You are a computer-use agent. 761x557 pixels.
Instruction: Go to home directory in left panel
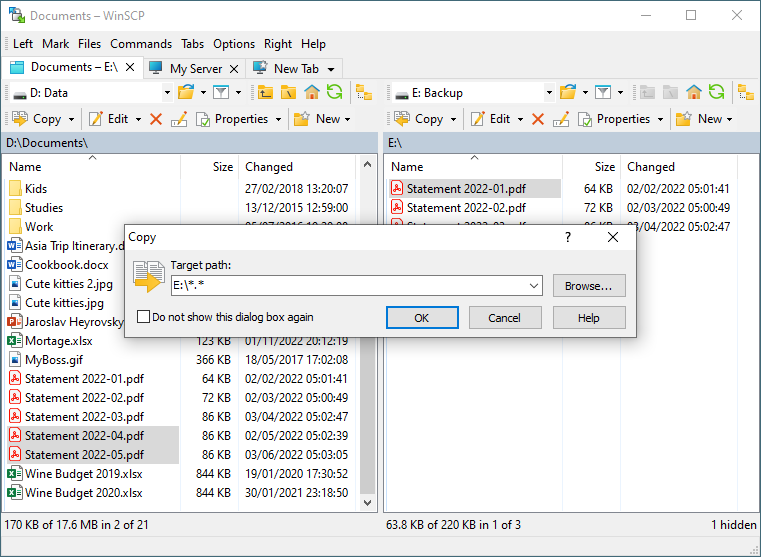click(312, 93)
